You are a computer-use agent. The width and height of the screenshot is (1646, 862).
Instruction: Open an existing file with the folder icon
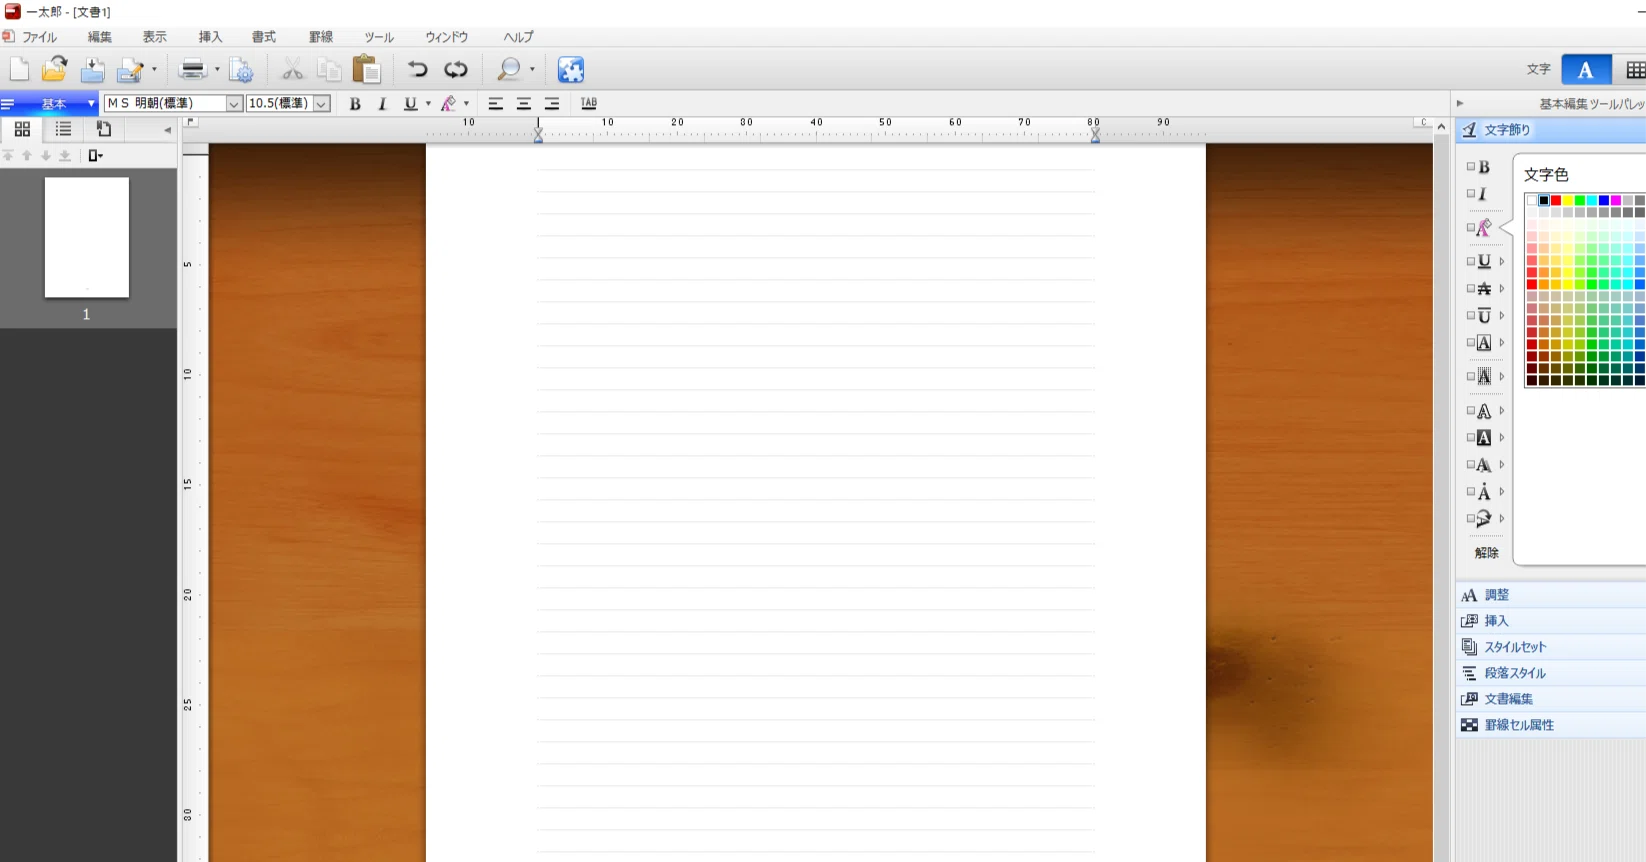[55, 69]
